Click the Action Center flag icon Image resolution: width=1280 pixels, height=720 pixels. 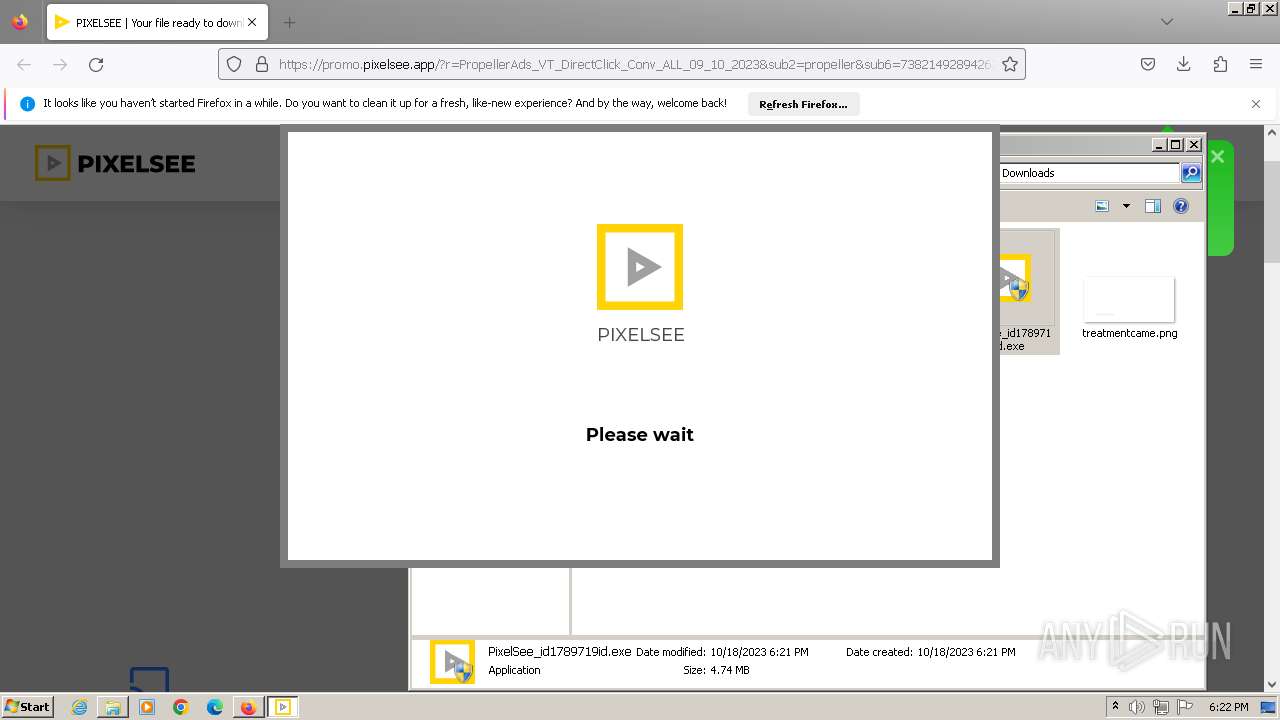click(x=1185, y=707)
